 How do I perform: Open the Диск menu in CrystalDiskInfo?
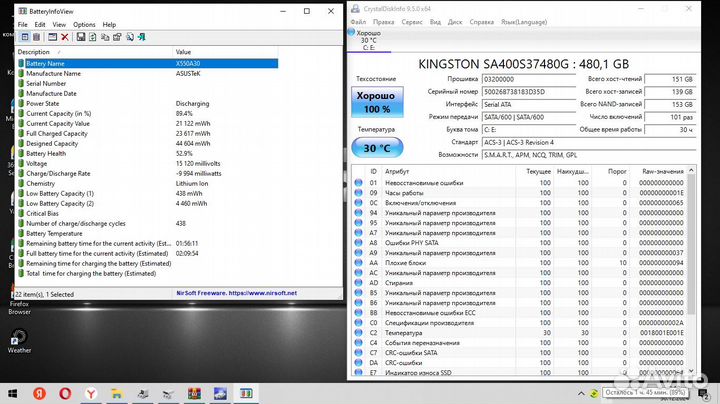click(x=454, y=20)
